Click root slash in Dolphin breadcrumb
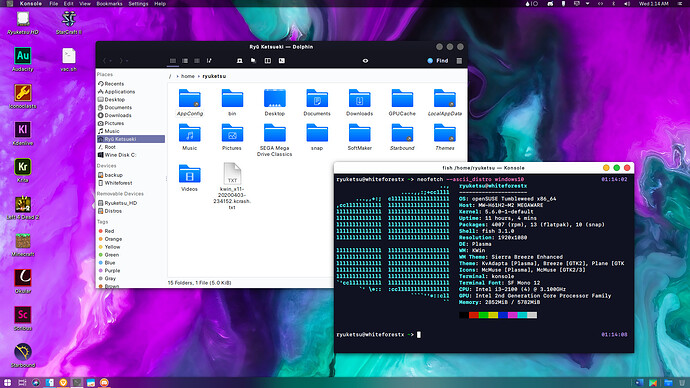Screen dimensions: 690x388 coord(170,76)
